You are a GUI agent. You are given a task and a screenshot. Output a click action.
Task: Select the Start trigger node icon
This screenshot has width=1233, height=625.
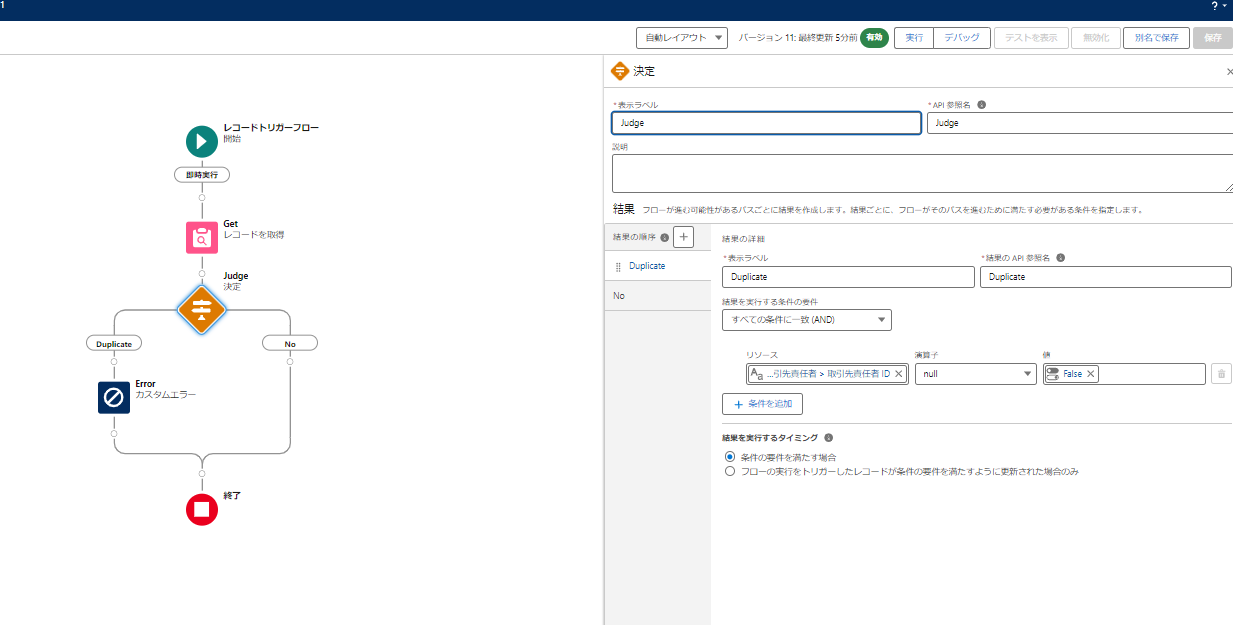click(x=202, y=141)
